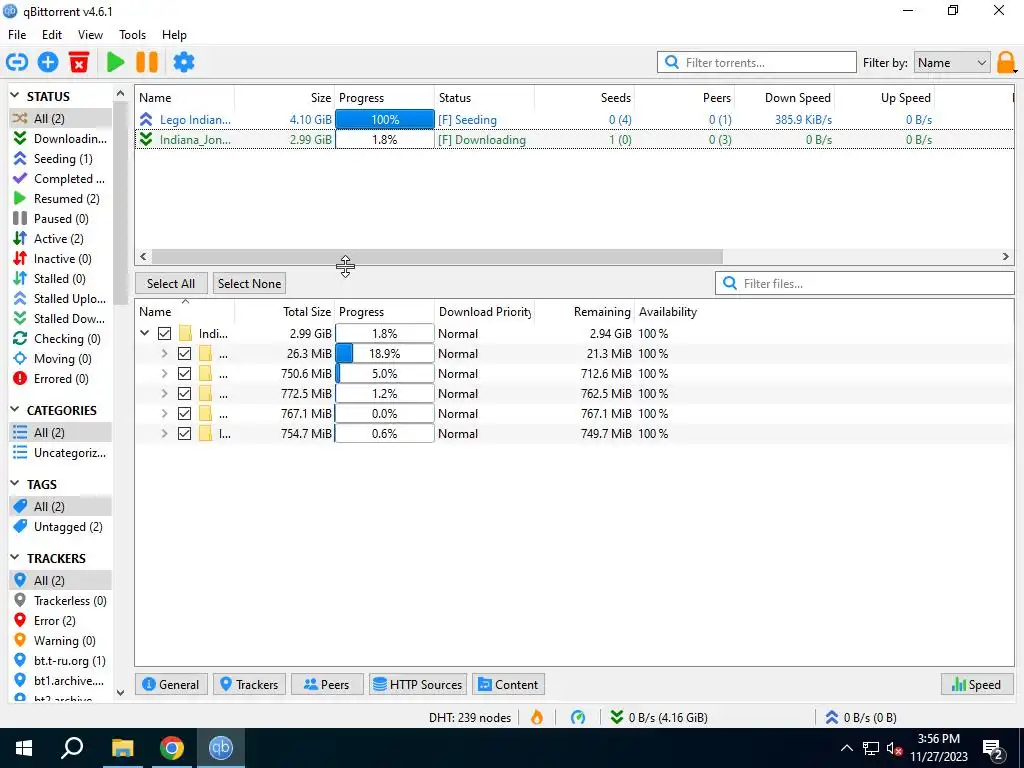The image size is (1024, 768).
Task: Open the Filter by Name dropdown
Action: pos(952,63)
